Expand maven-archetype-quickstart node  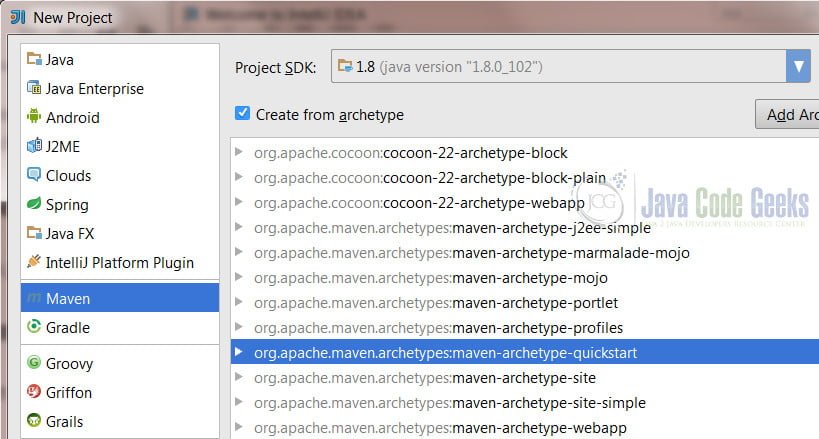(x=239, y=352)
